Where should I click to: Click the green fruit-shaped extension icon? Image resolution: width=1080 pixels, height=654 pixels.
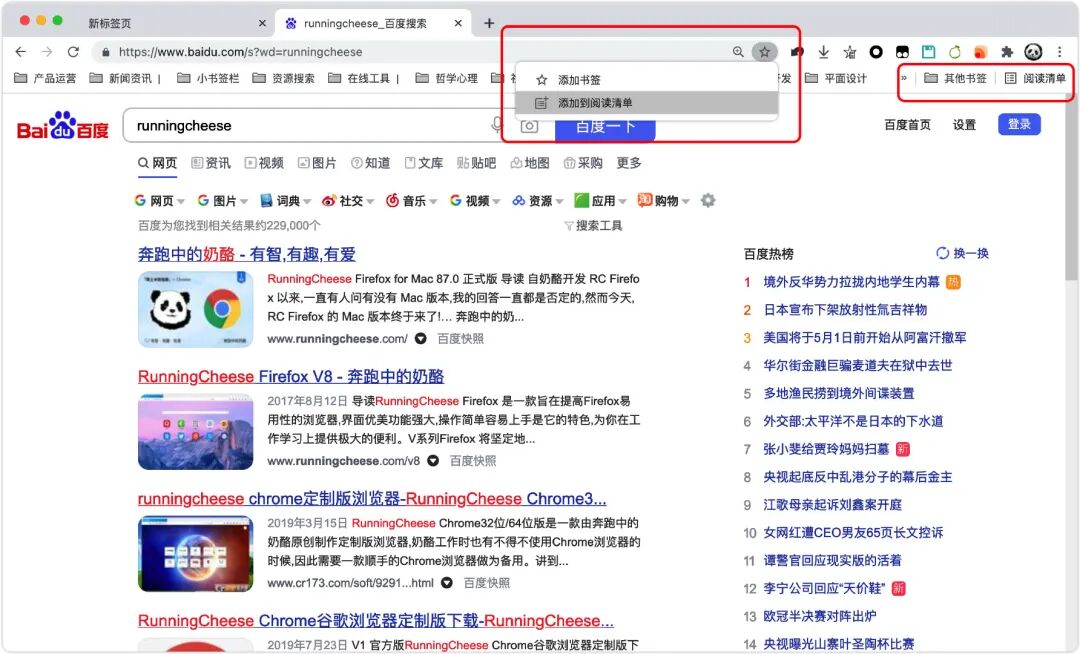coord(955,52)
